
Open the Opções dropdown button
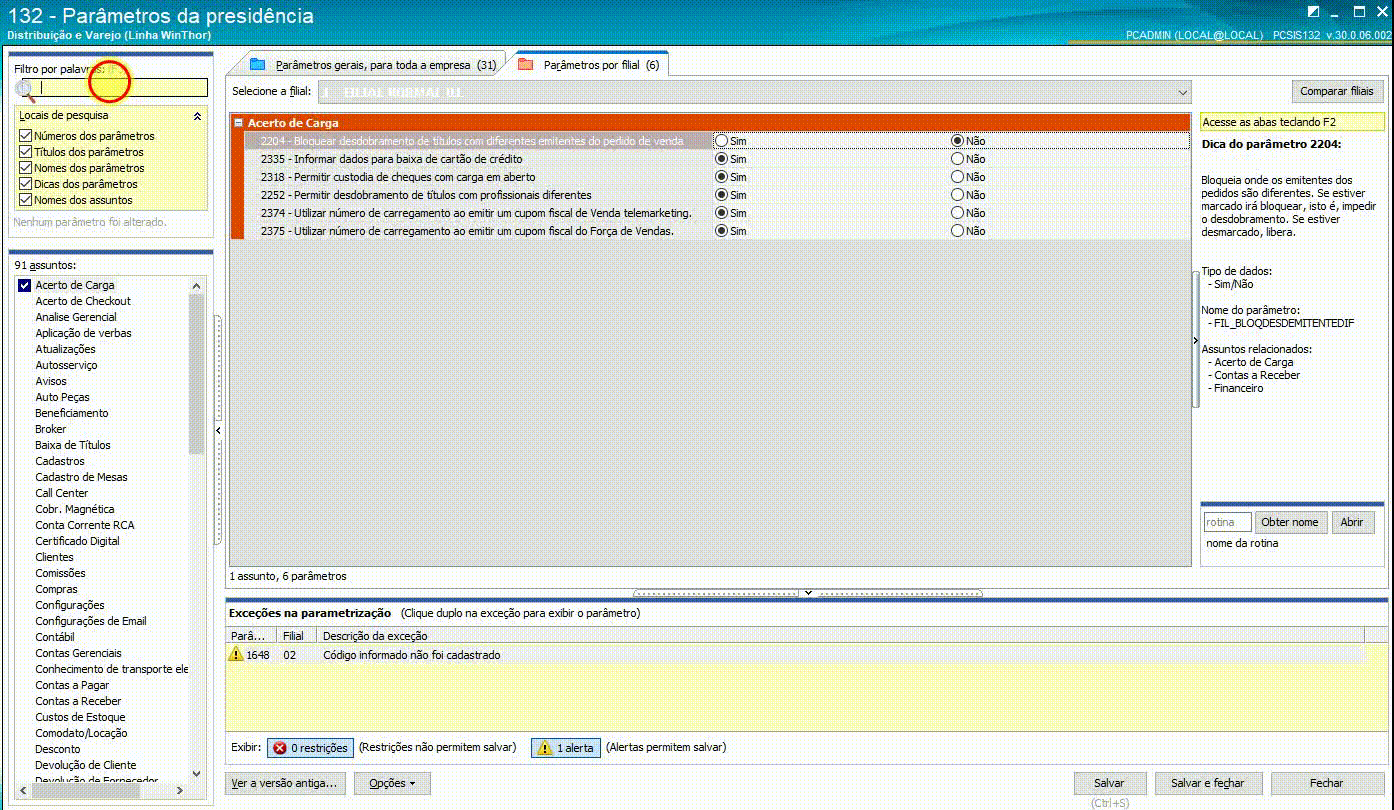coord(392,783)
